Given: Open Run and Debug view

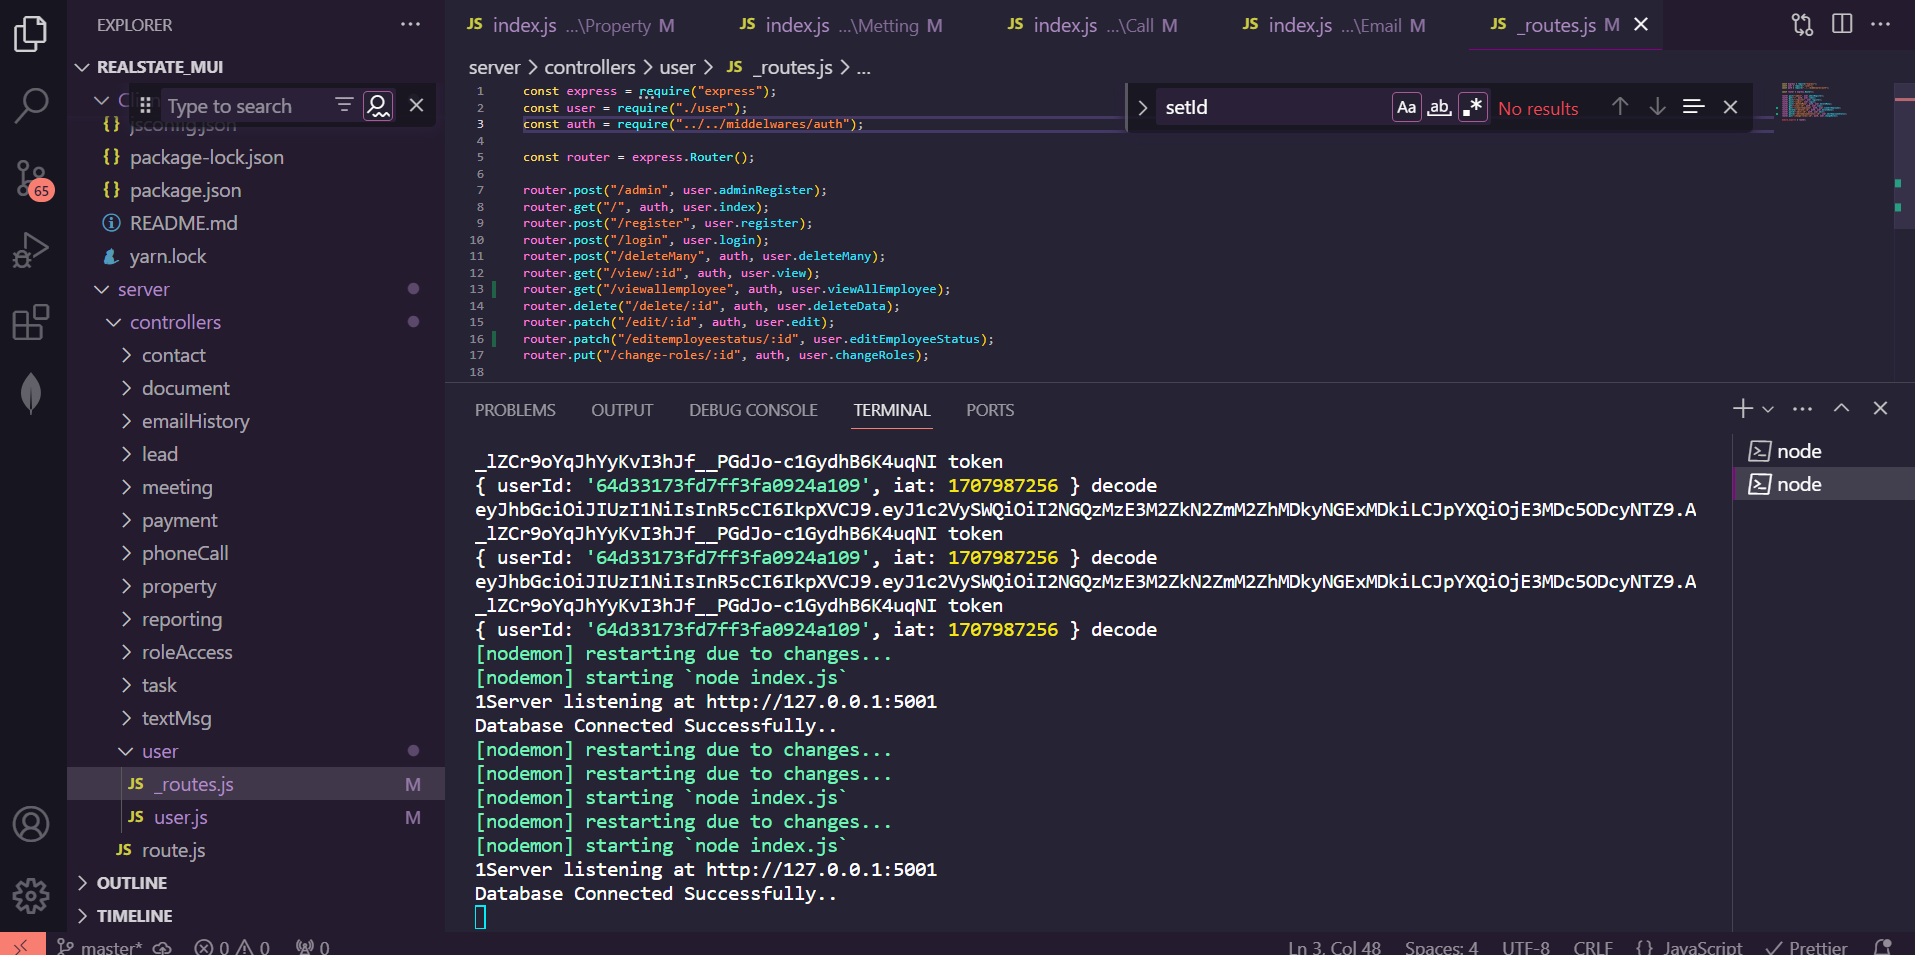Looking at the screenshot, I should (x=31, y=250).
